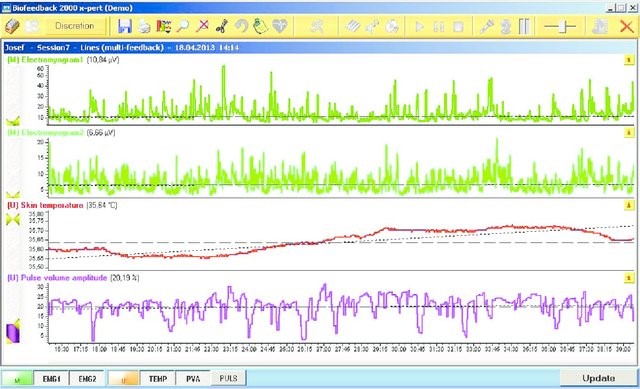The image size is (640, 389).
Task: Toggle the PULS channel tab
Action: click(228, 378)
